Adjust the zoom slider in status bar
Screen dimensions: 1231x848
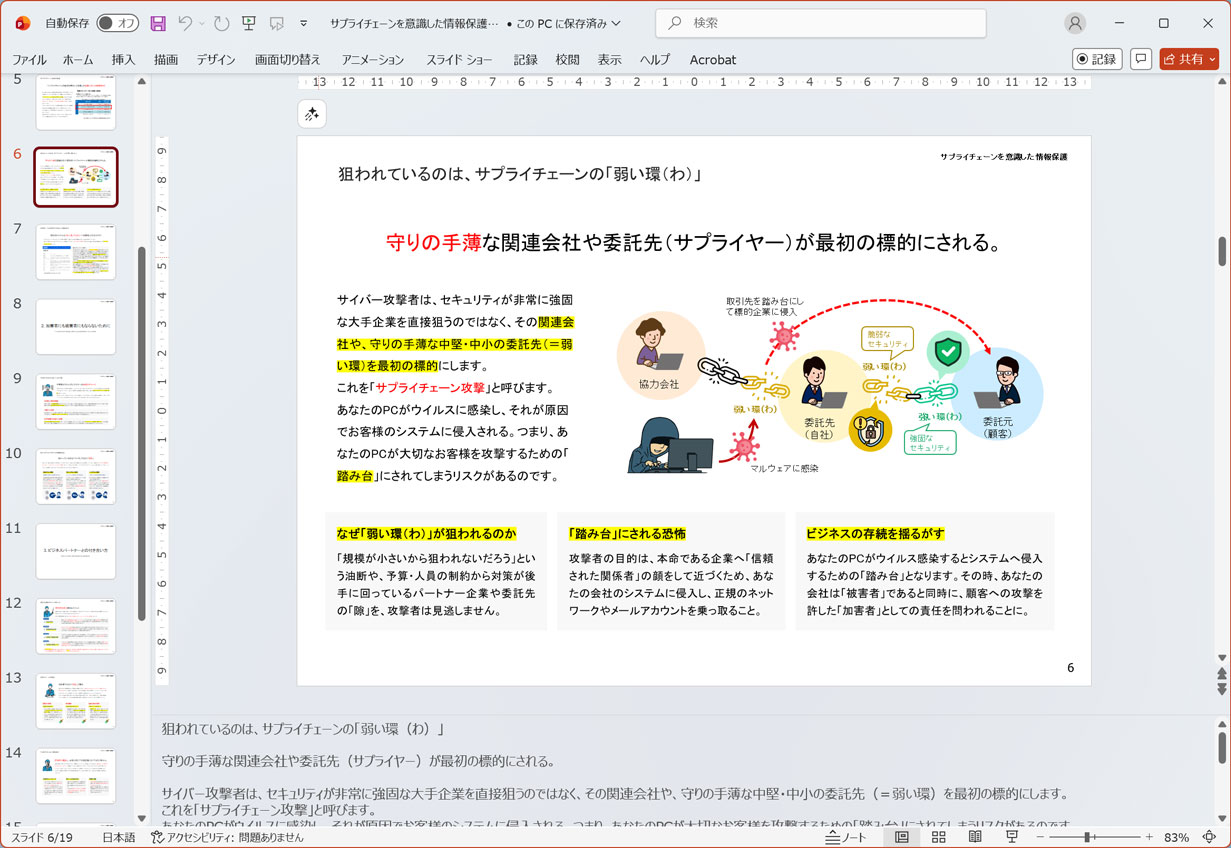(1087, 837)
